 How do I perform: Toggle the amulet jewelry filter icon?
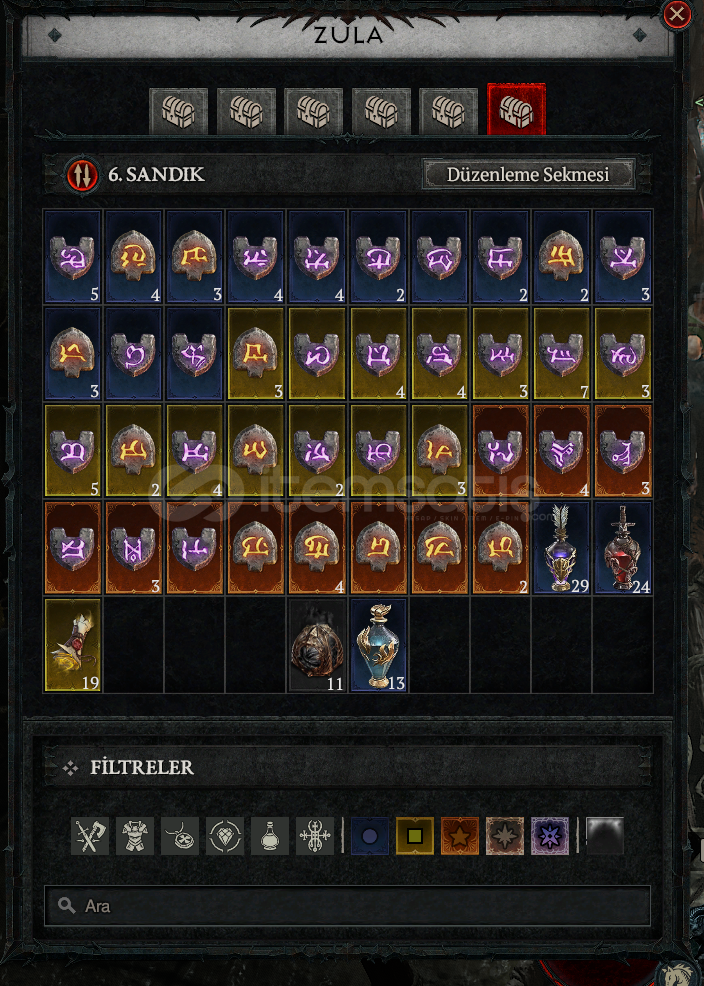(180, 836)
